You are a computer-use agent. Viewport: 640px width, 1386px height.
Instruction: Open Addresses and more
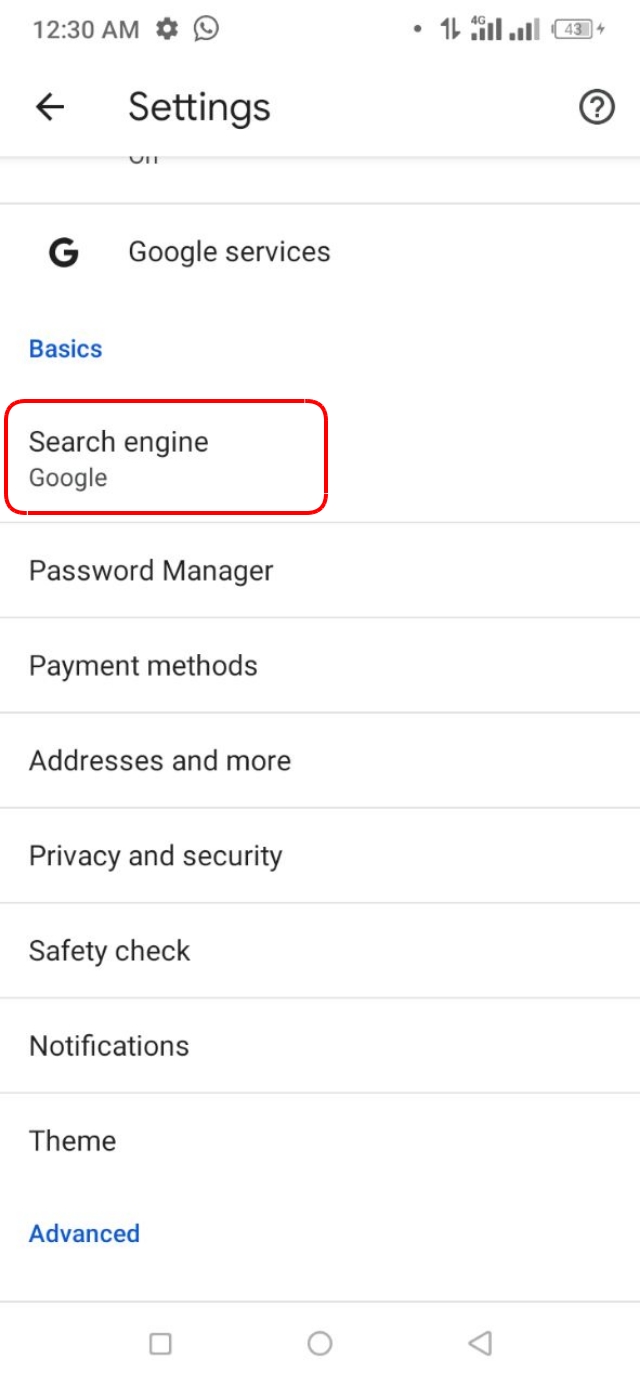point(160,760)
